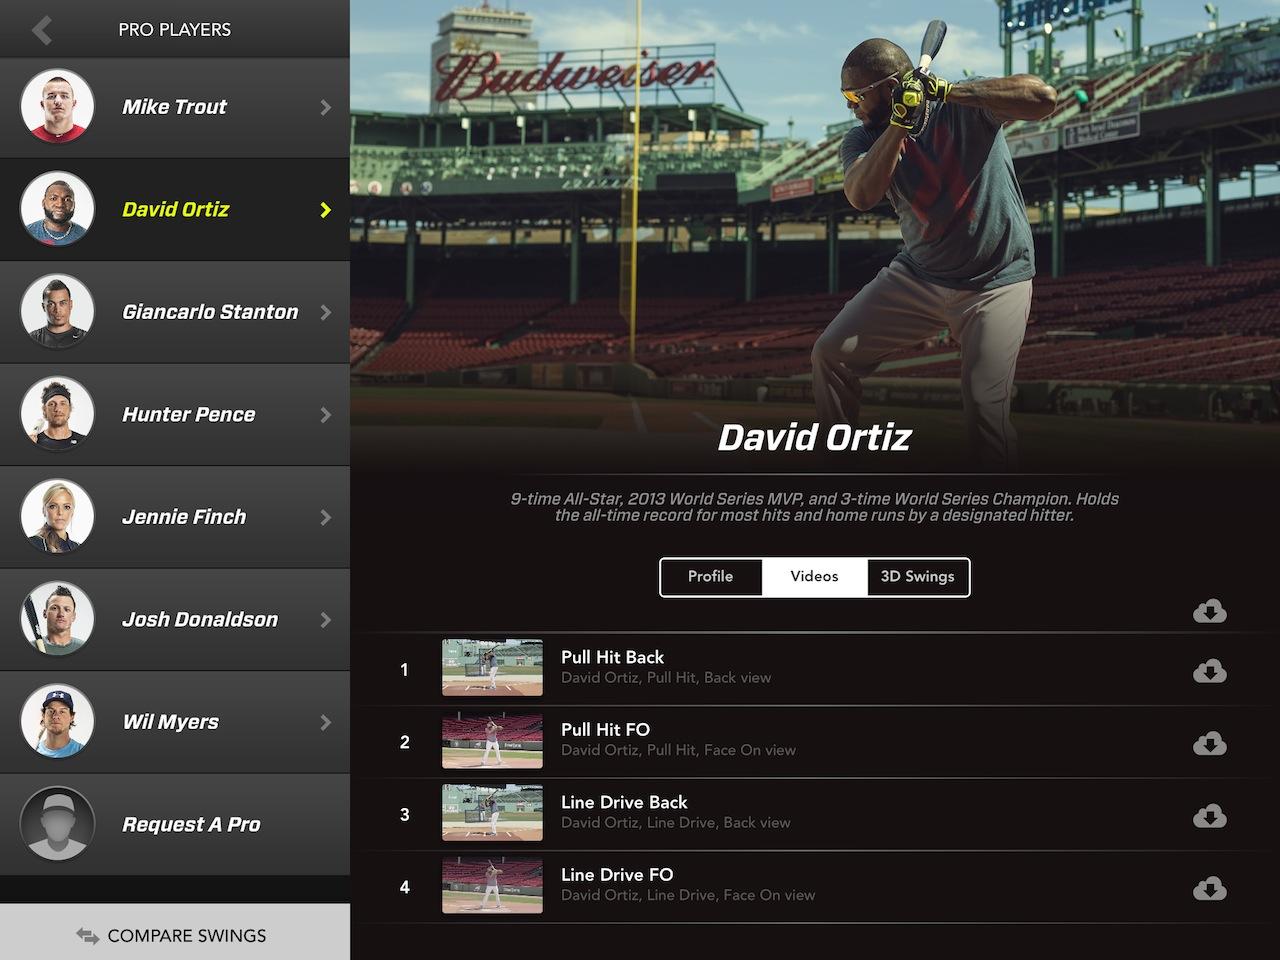This screenshot has width=1280, height=960.
Task: Click the back arrow in Pro Players header
Action: (x=41, y=30)
